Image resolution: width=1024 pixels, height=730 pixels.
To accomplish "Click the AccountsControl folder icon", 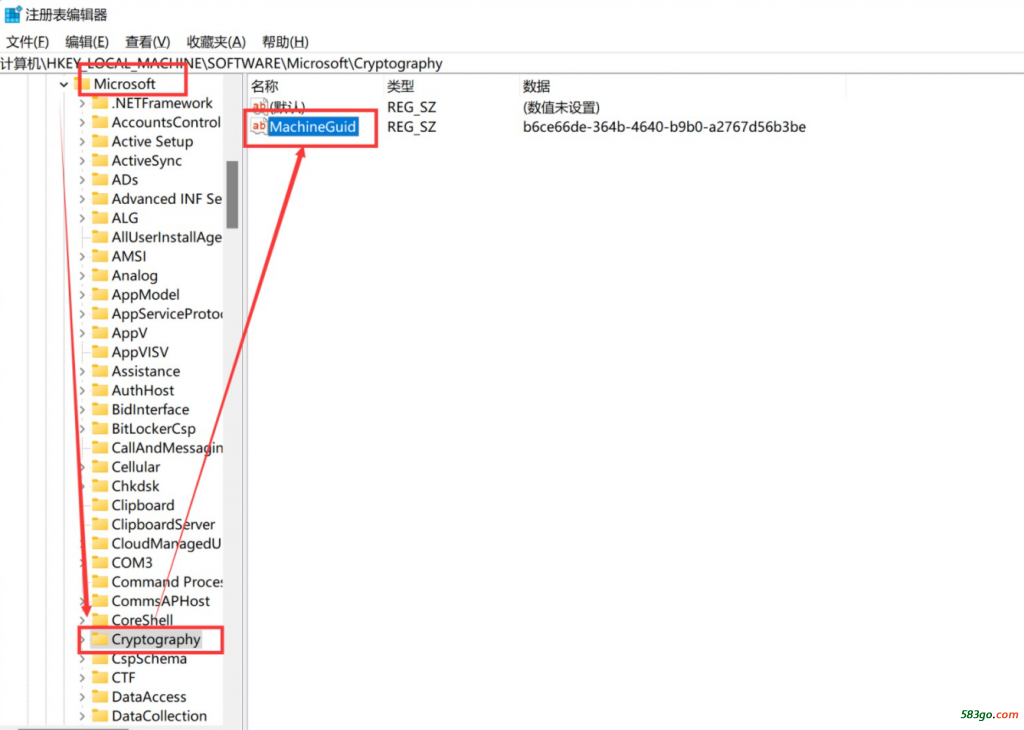I will point(100,122).
